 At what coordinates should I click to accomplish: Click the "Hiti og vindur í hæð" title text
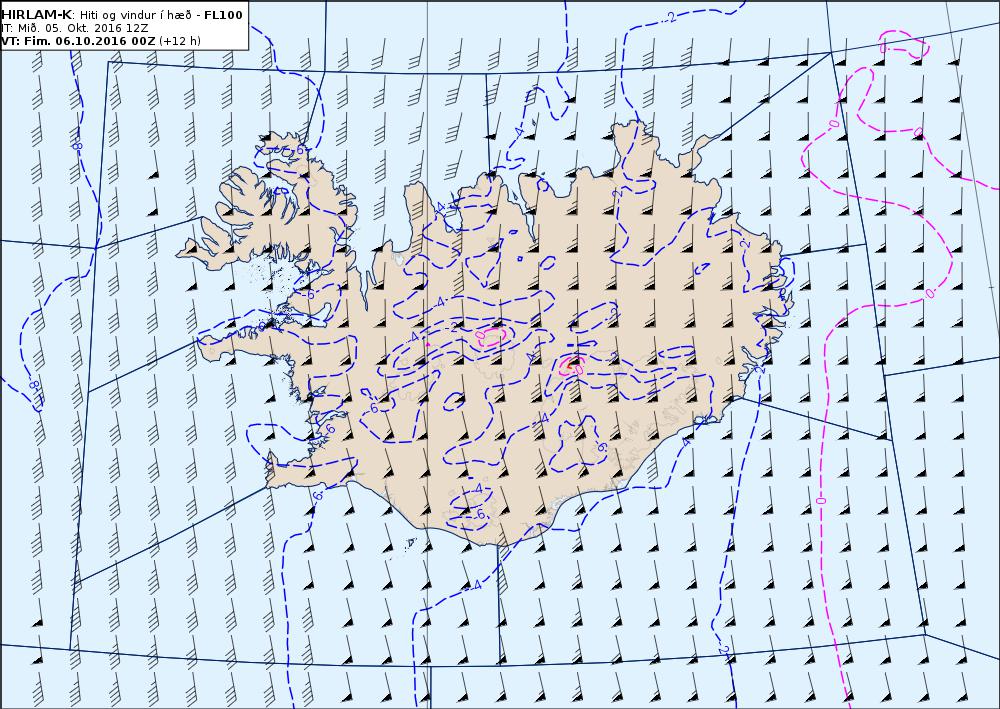click(135, 15)
